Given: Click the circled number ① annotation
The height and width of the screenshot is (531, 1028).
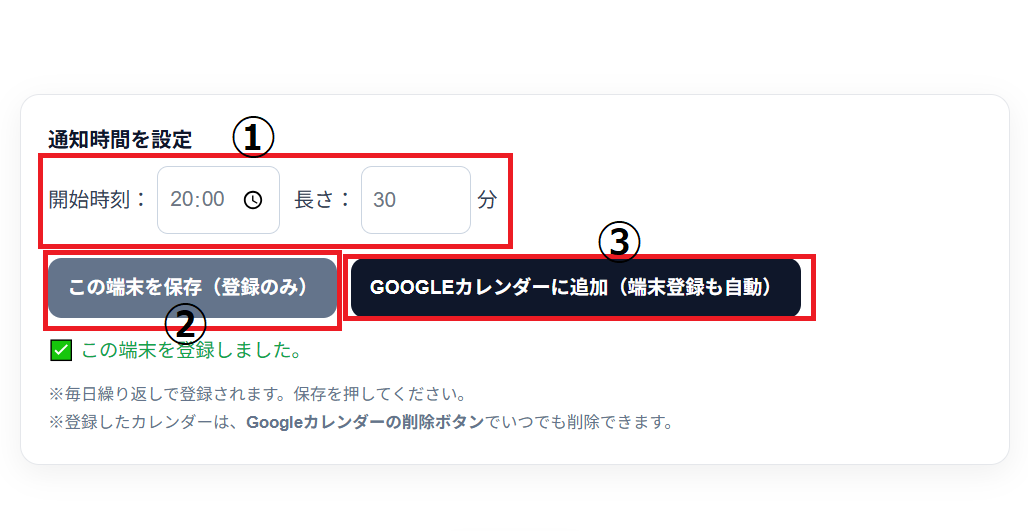Looking at the screenshot, I should tap(253, 138).
